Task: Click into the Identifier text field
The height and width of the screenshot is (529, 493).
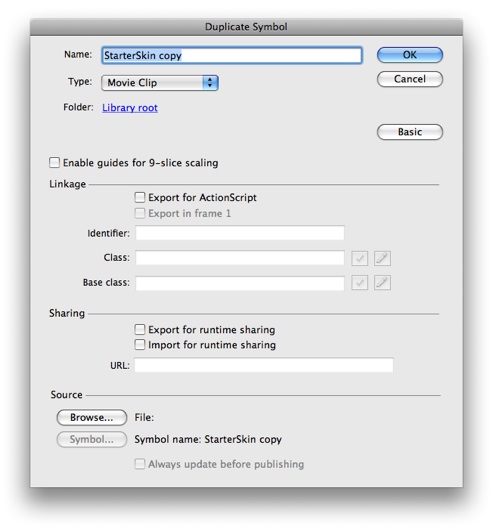Action: [240, 233]
